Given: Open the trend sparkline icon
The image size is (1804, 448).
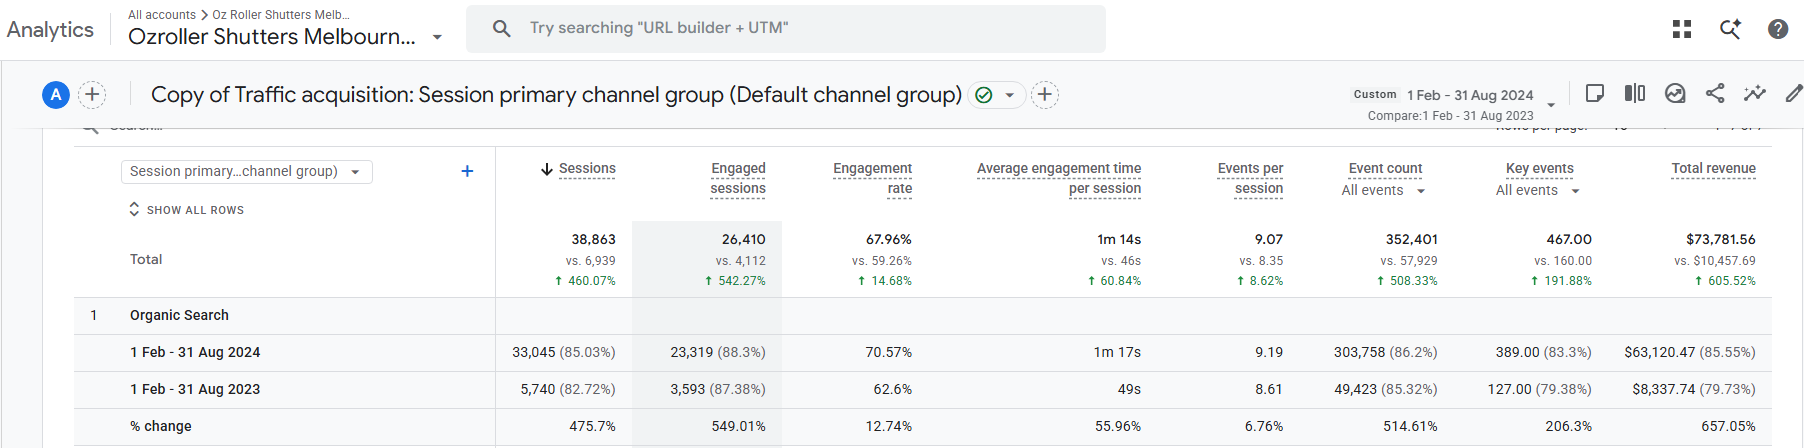Looking at the screenshot, I should (x=1755, y=93).
